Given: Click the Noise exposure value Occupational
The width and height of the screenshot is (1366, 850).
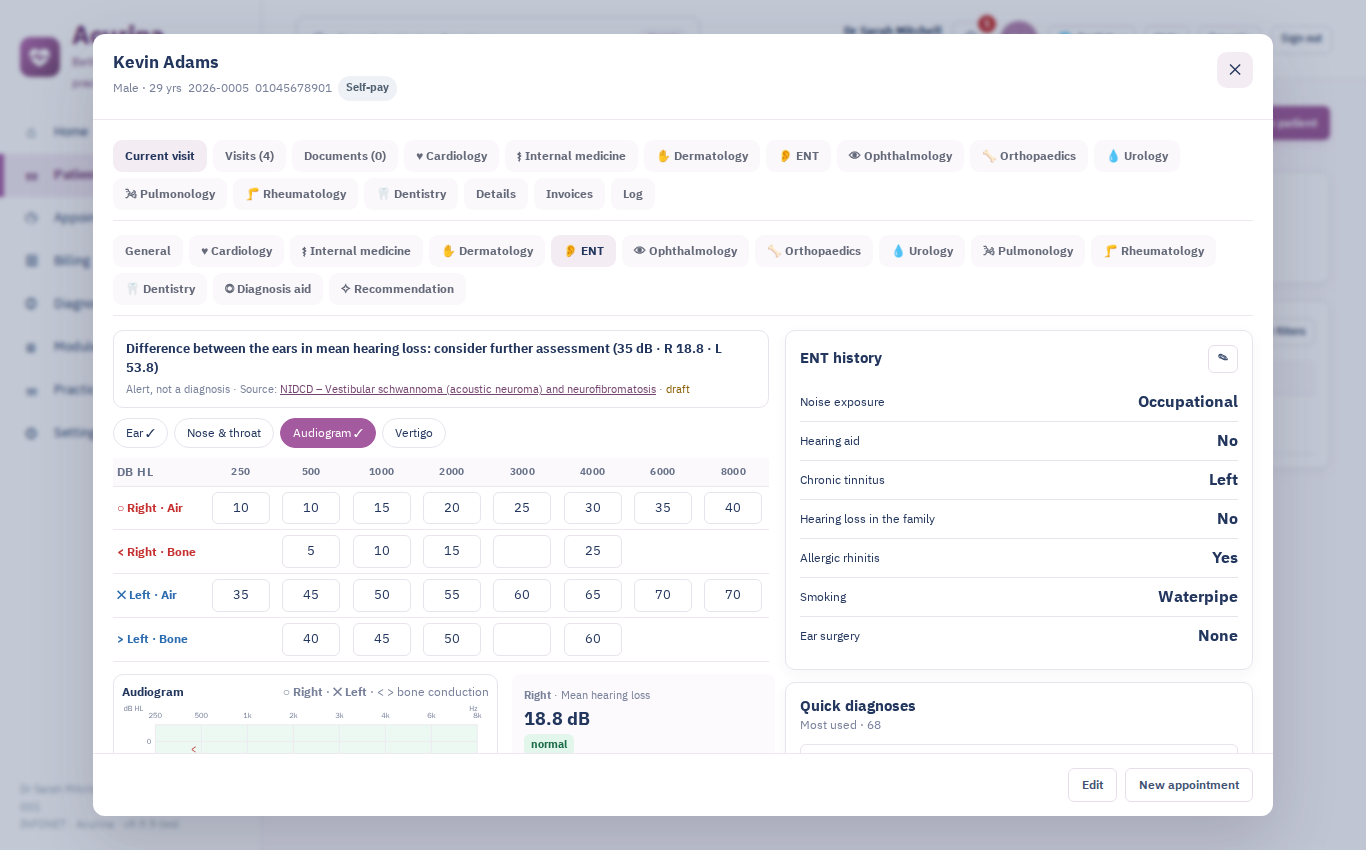Looking at the screenshot, I should [1188, 402].
